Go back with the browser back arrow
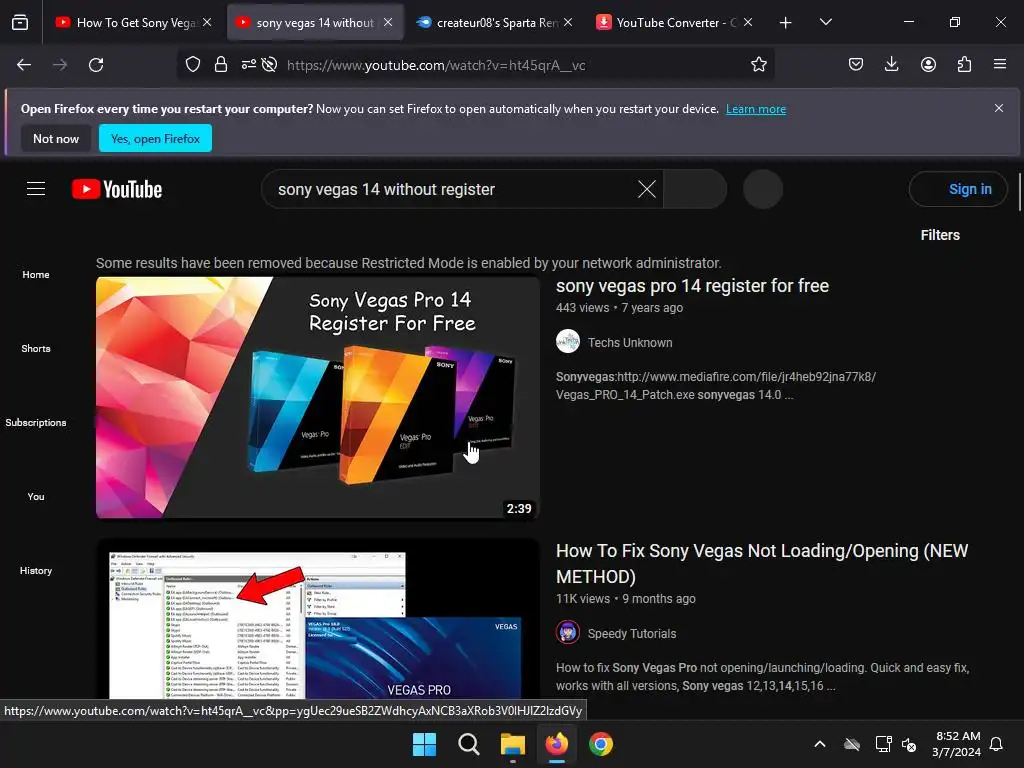 click(24, 65)
